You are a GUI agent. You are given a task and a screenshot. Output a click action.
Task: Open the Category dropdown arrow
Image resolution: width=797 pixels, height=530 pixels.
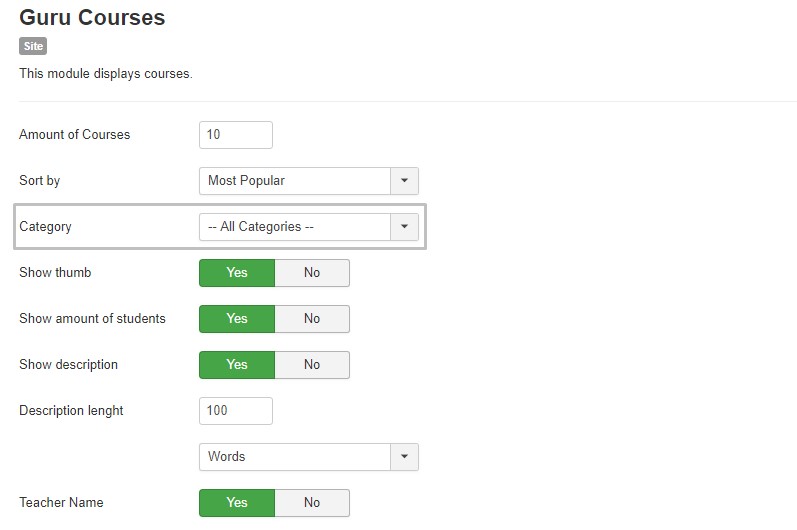coord(404,227)
